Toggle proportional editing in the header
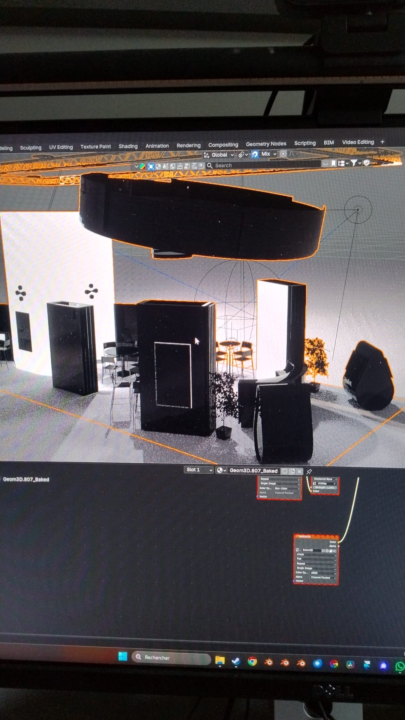The image size is (405, 720). pos(283,154)
